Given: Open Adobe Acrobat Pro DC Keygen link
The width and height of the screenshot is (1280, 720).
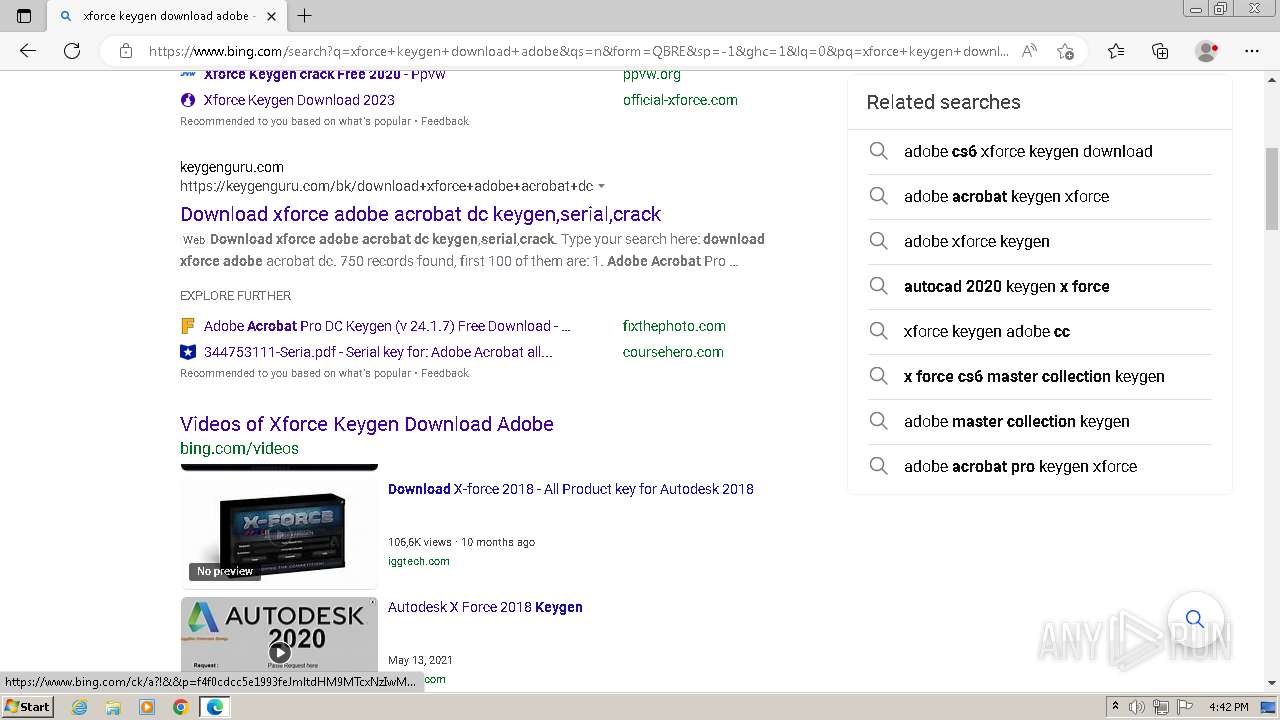Looking at the screenshot, I should (x=387, y=326).
